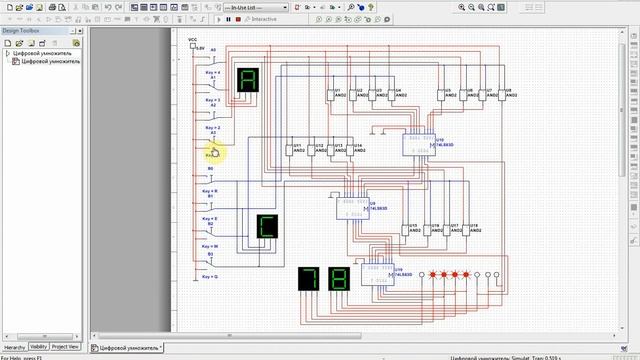The image size is (640, 360).
Task: Click New design icon in Design Toolbox
Action: pyautogui.click(x=8, y=43)
